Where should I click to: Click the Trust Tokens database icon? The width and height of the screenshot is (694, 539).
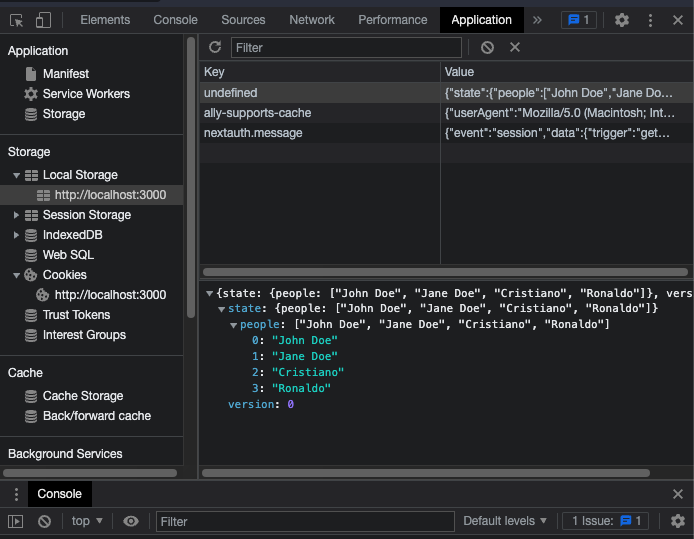(31, 315)
